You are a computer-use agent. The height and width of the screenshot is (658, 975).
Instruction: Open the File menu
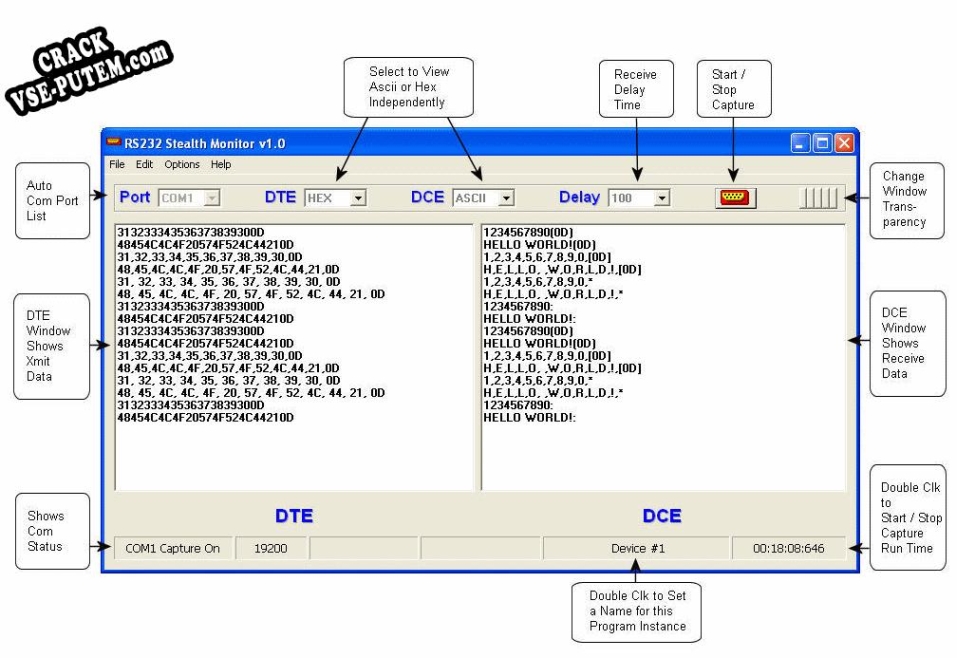coord(117,164)
